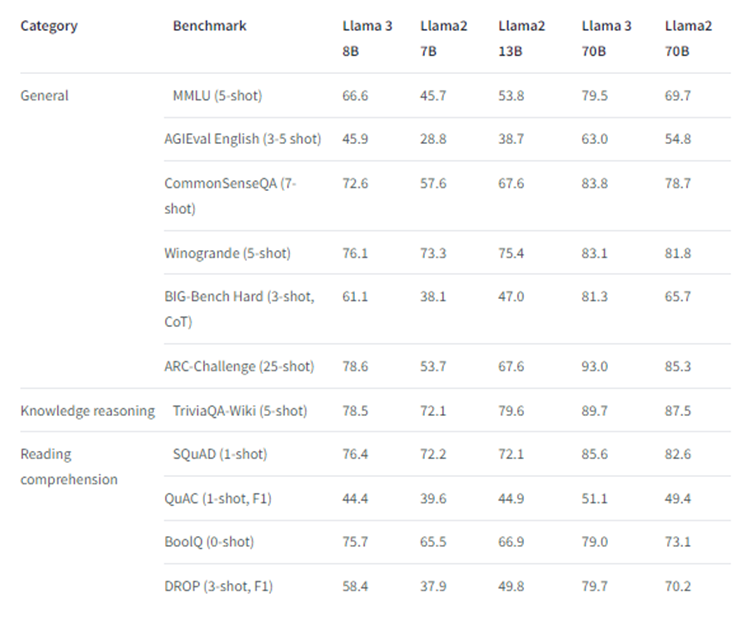Click the Category column header
This screenshot has width=750, height=619.
click(49, 26)
